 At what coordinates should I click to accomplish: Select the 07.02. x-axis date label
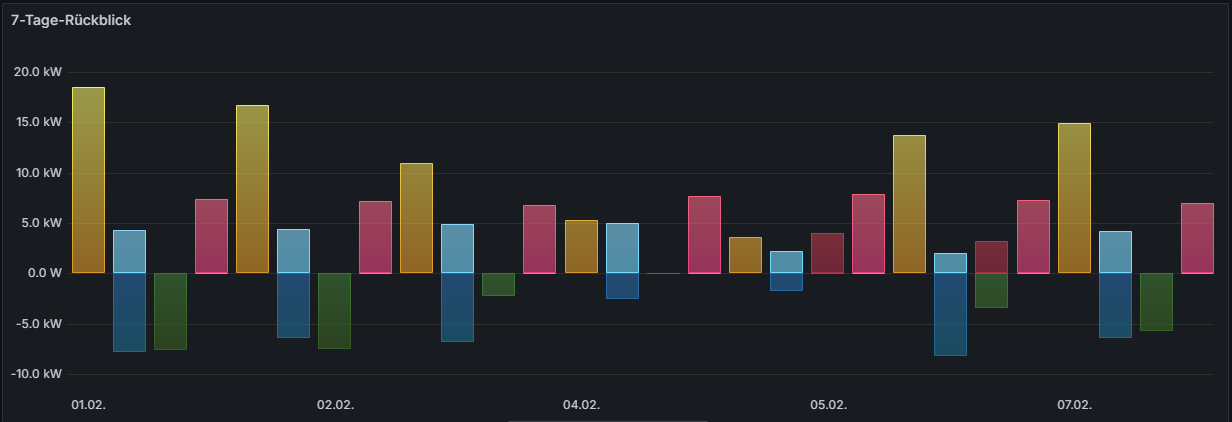(1074, 405)
